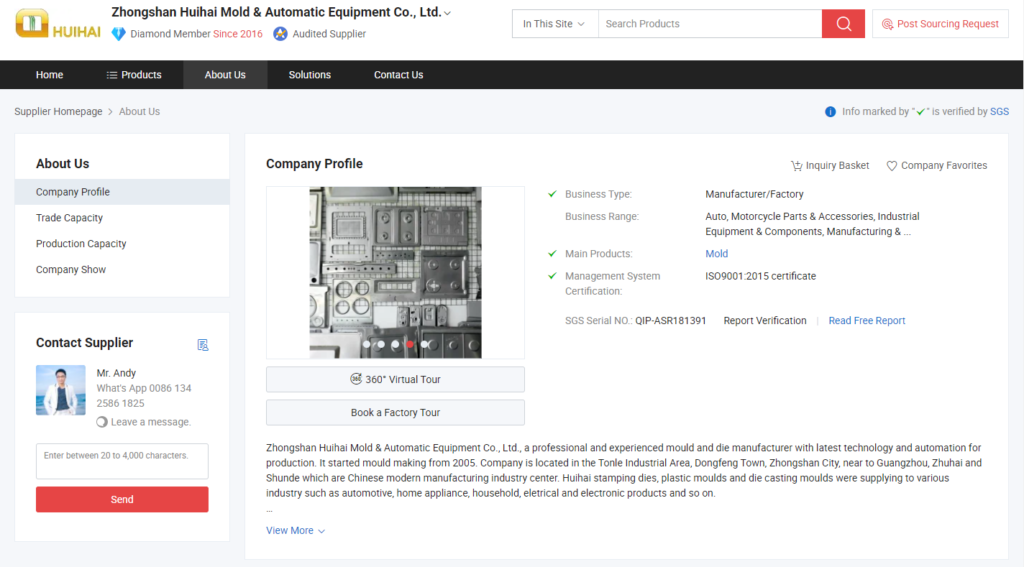Screen dimensions: 1024x567
Task: Click the Company Favorites link
Action: (937, 166)
